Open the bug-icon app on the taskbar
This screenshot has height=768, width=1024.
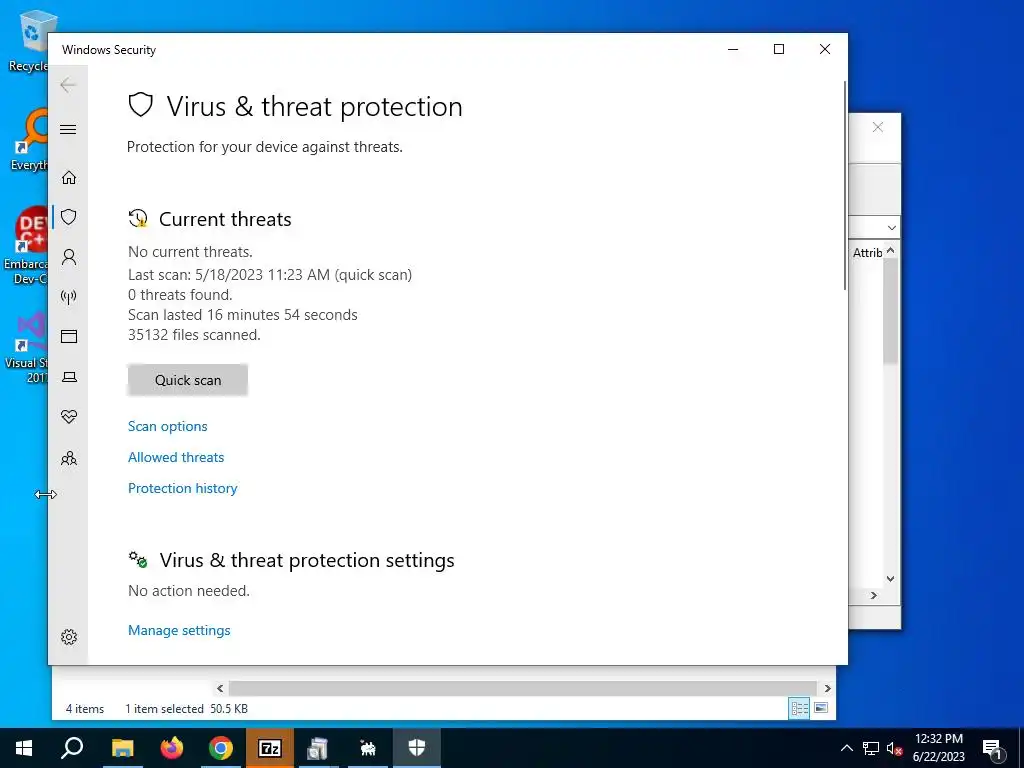click(368, 748)
